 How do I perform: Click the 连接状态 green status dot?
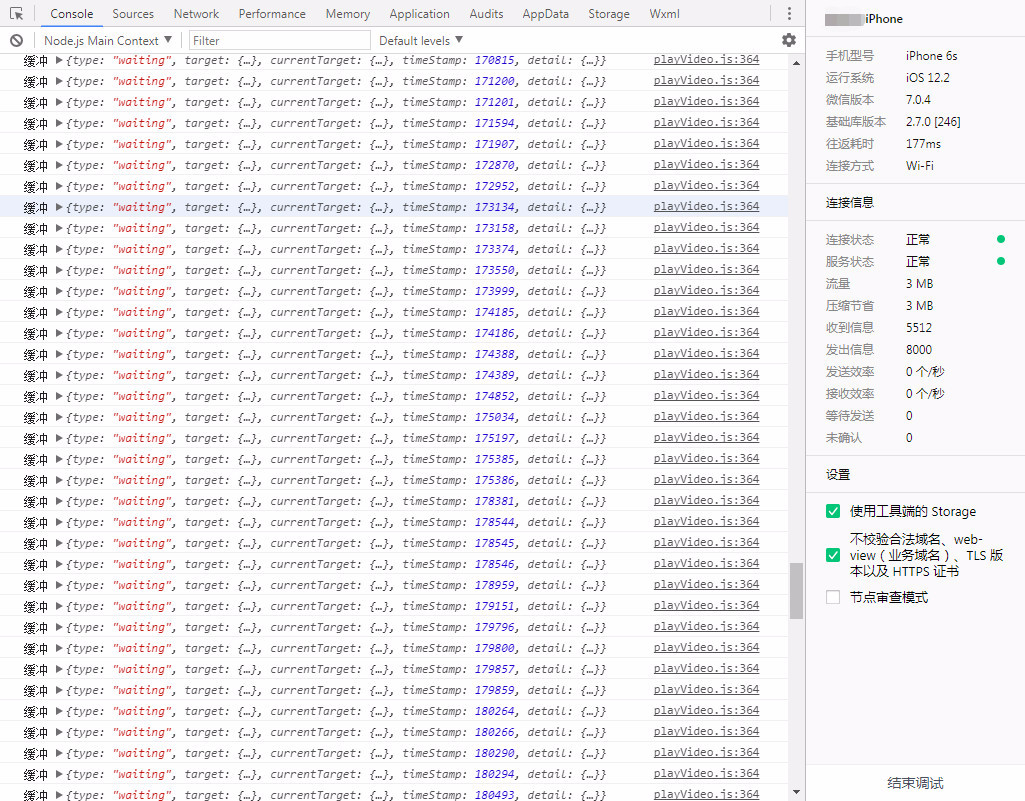click(x=1001, y=239)
